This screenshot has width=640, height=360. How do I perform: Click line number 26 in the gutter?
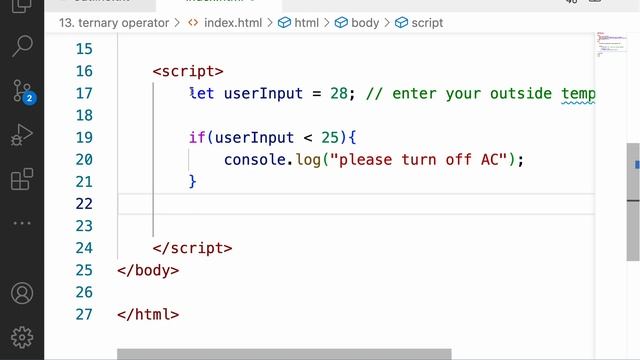(84, 292)
